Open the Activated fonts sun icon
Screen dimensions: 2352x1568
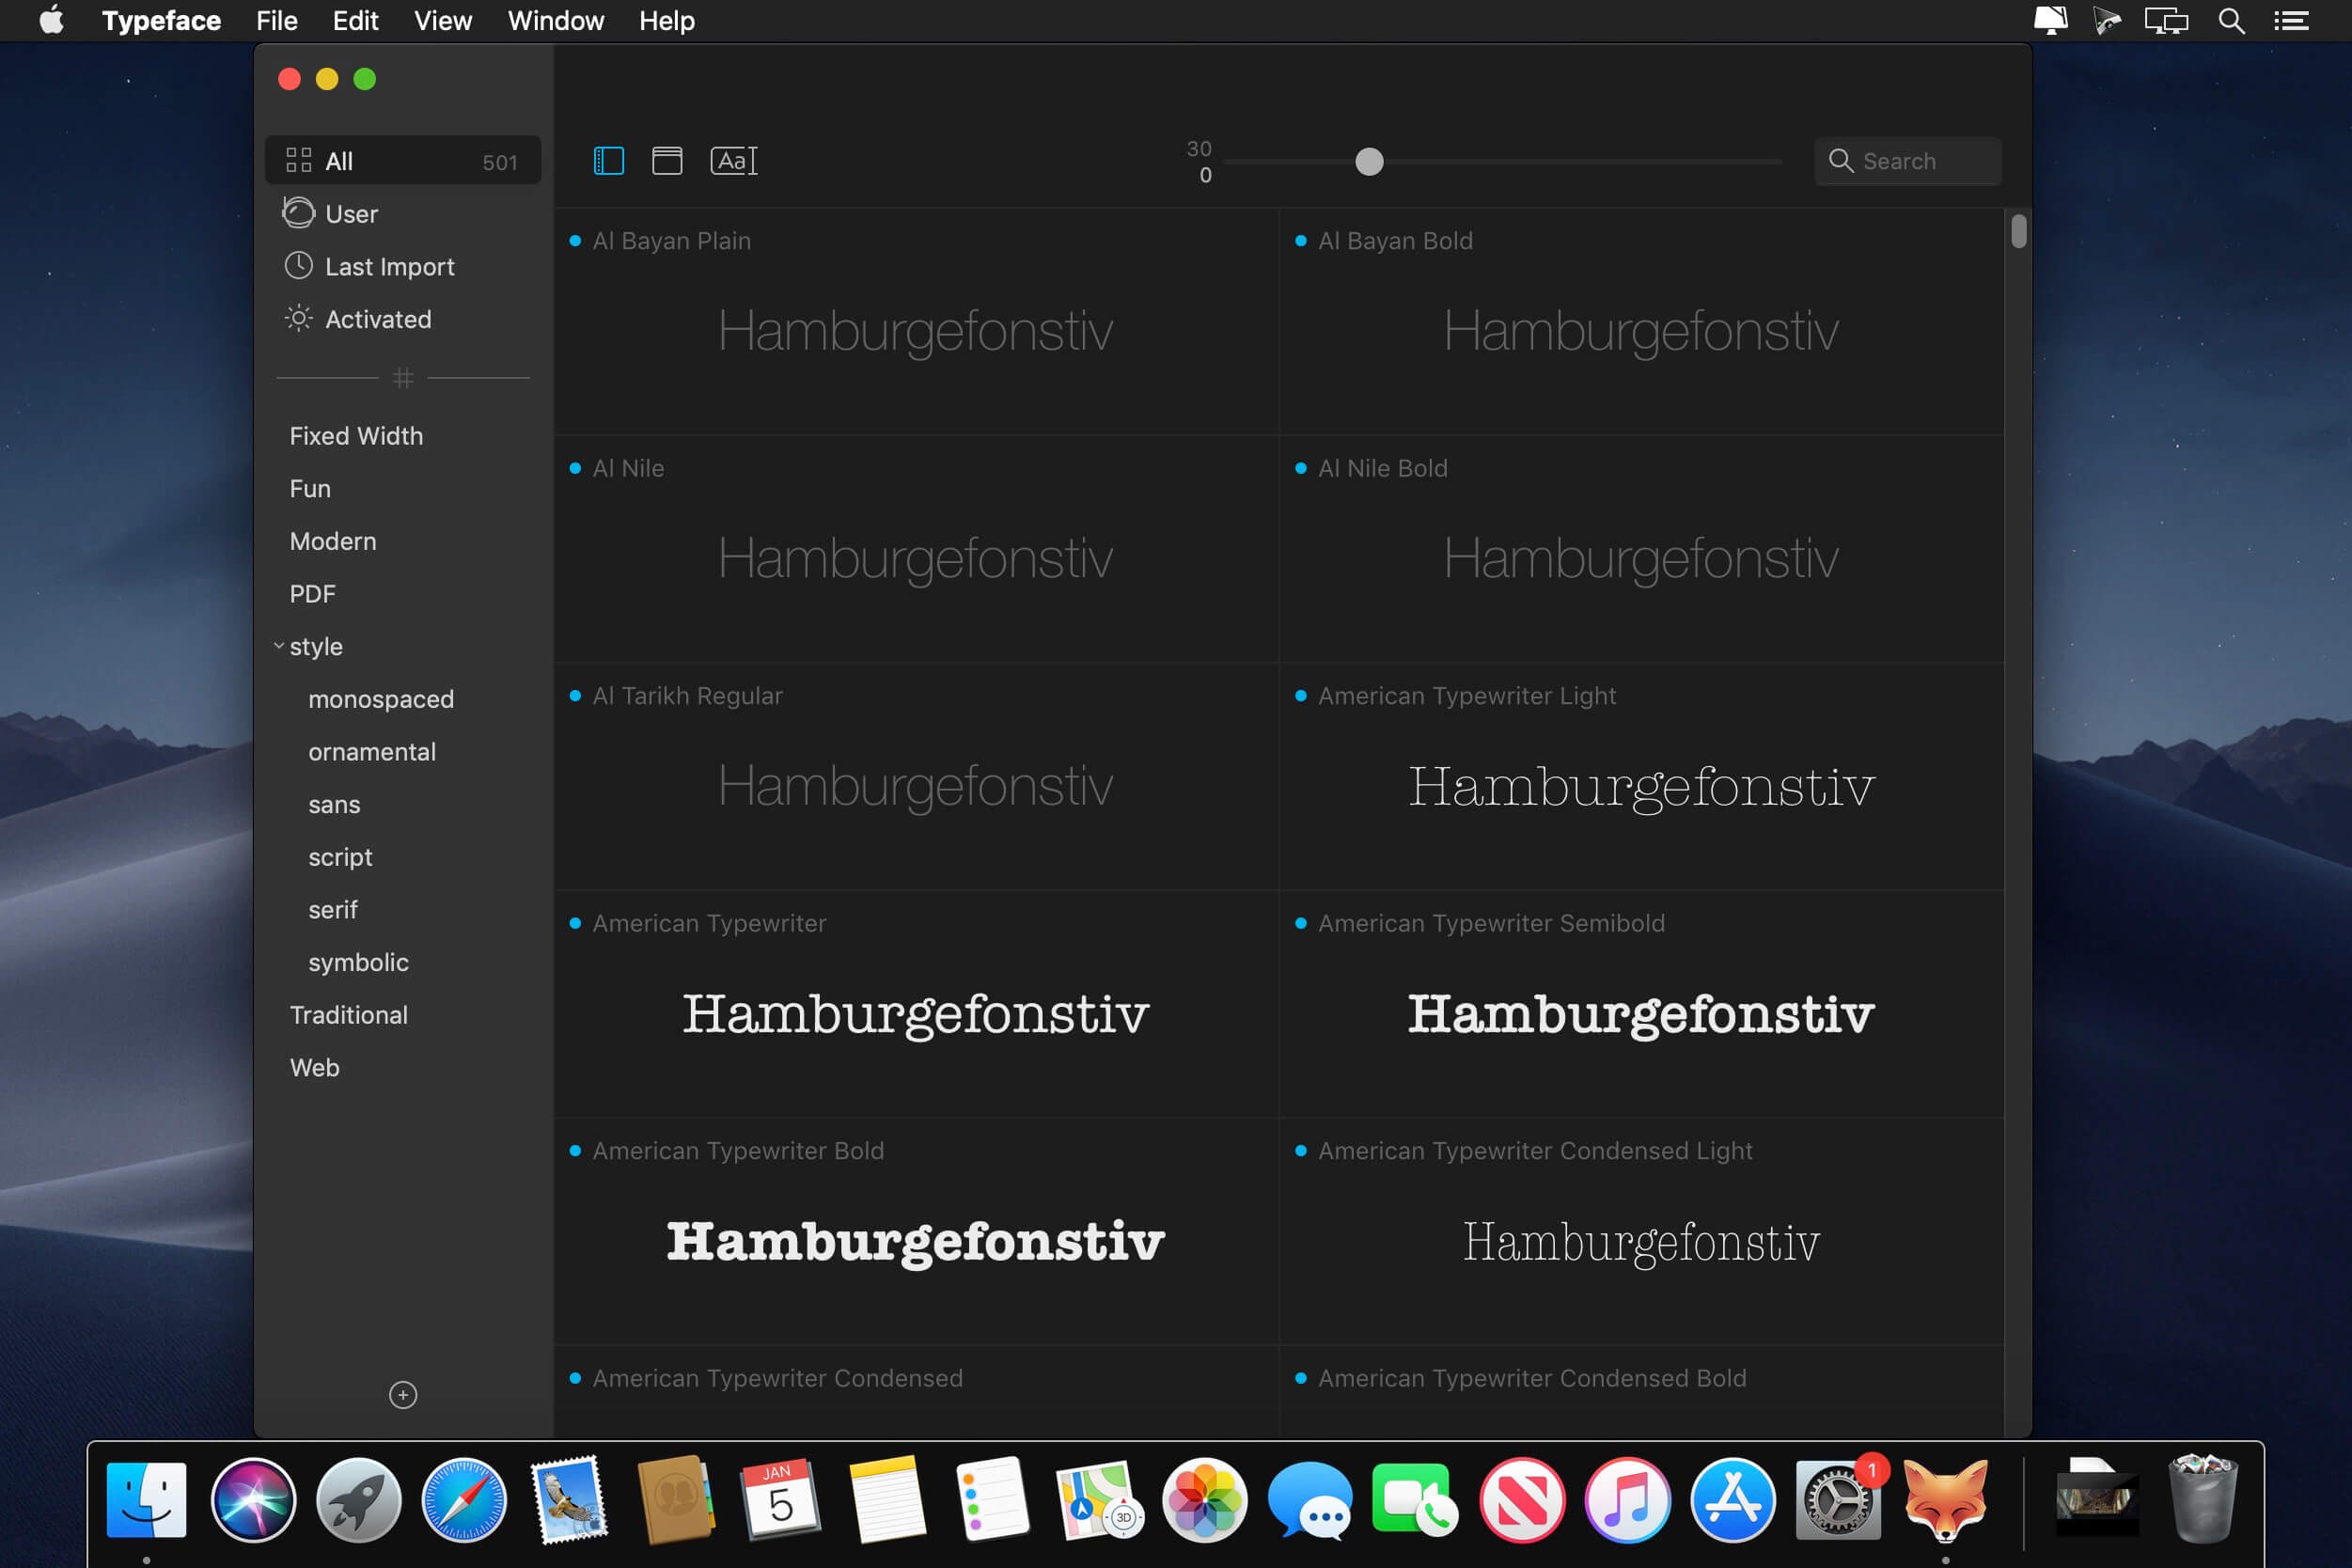pyautogui.click(x=298, y=319)
